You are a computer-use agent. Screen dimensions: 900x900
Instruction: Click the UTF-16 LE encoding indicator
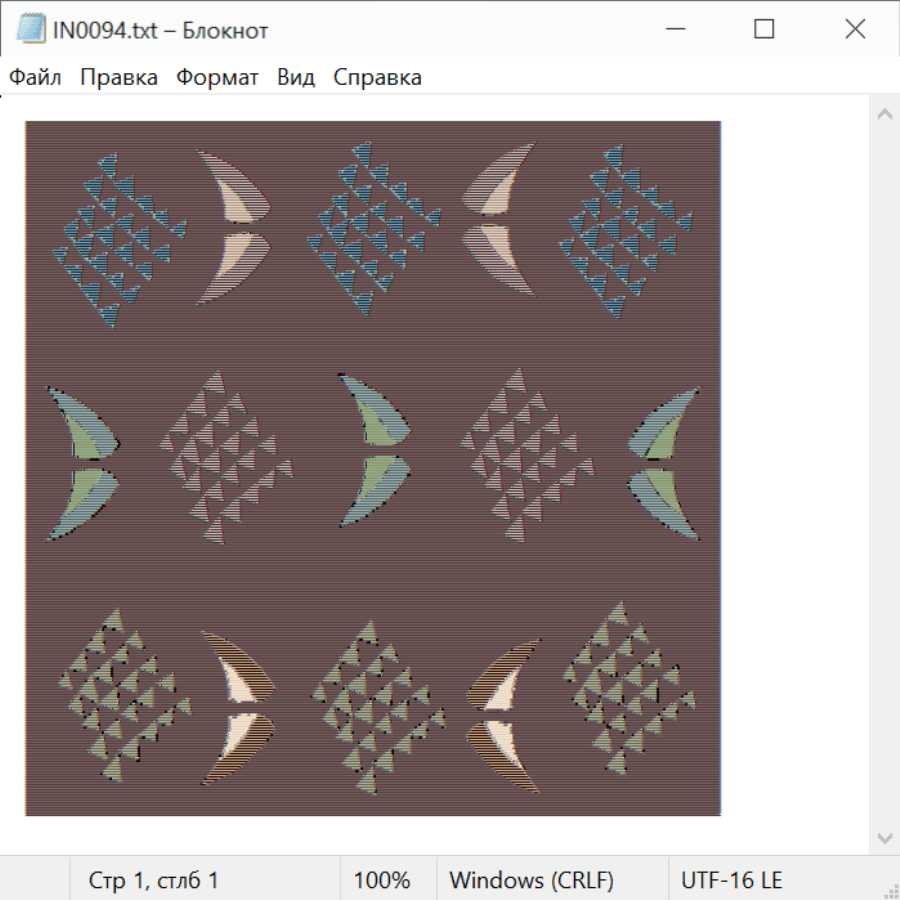point(732,881)
